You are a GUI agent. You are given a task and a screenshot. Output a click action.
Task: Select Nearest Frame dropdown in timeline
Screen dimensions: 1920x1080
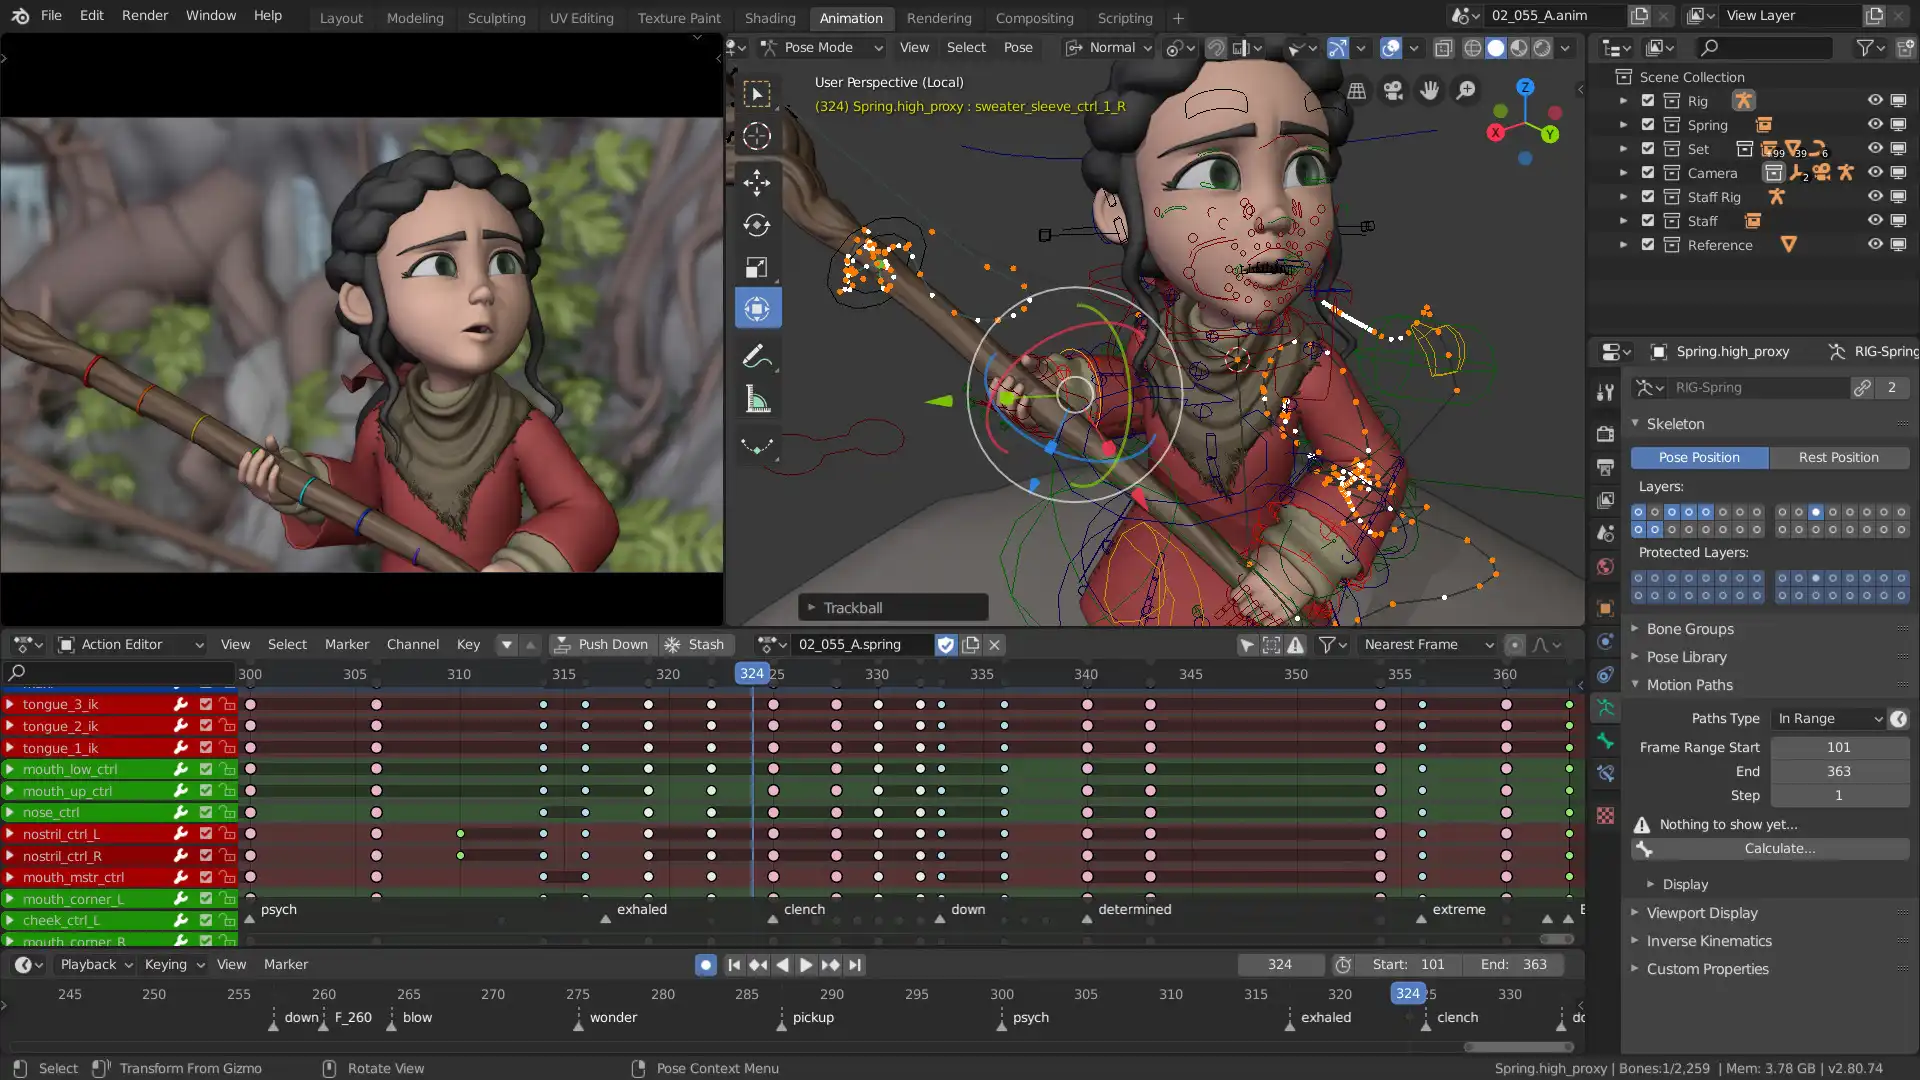pyautogui.click(x=1428, y=644)
